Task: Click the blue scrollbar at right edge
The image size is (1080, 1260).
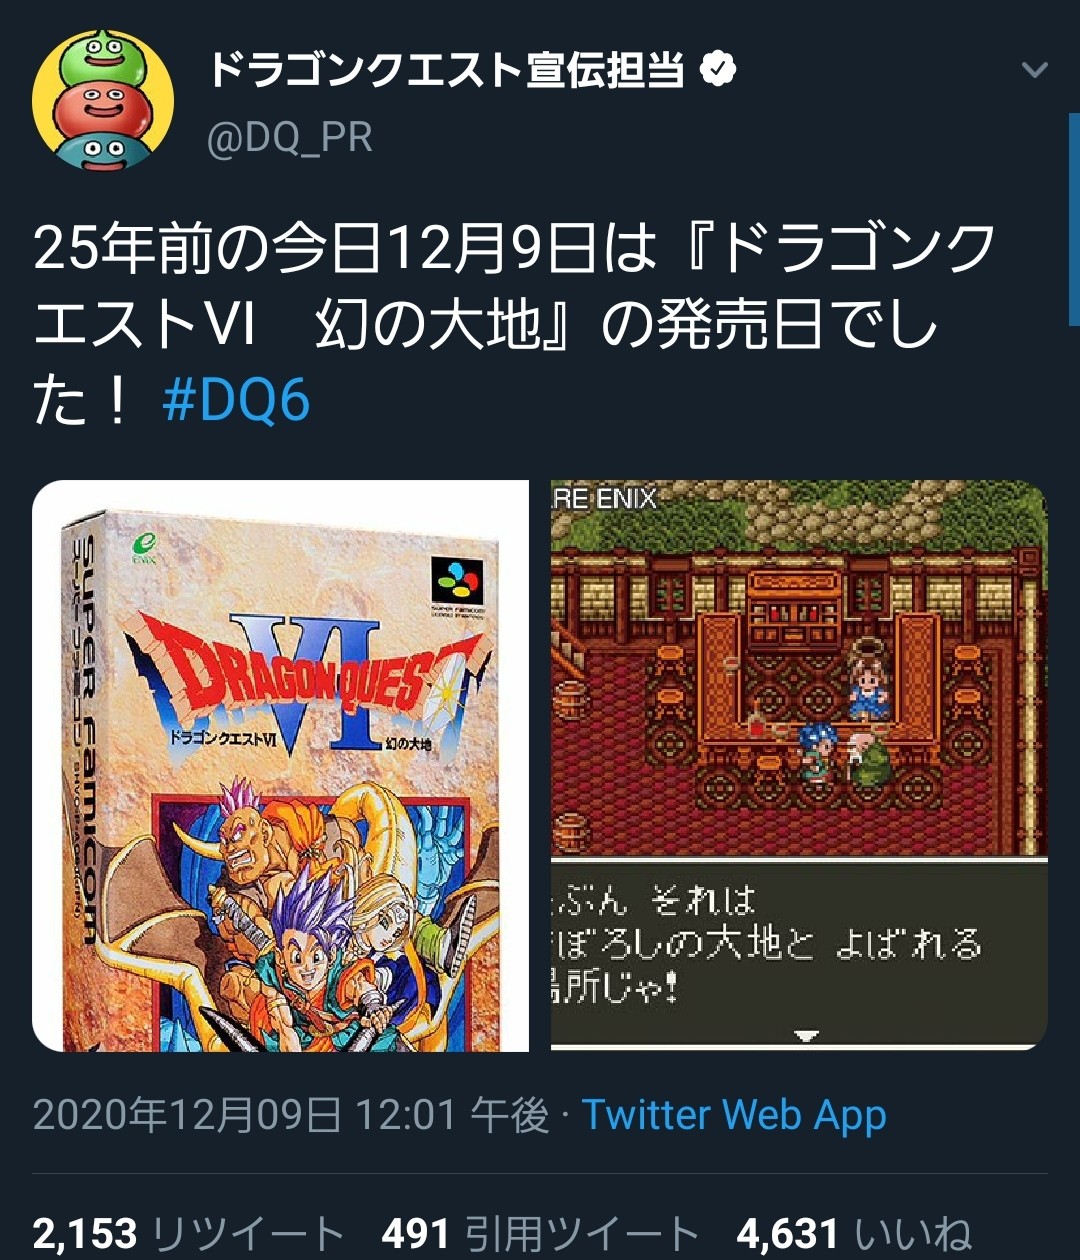Action: [x=1074, y=218]
